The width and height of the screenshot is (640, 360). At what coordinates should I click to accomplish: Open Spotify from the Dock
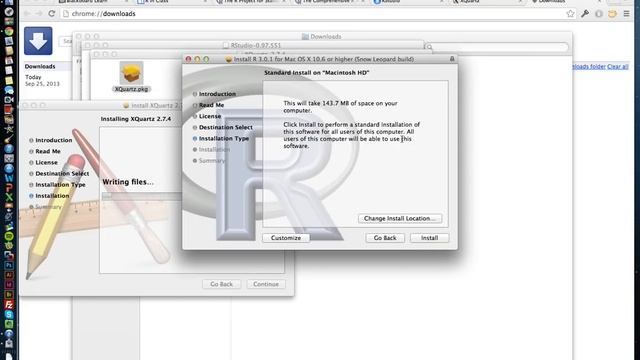tap(9, 236)
